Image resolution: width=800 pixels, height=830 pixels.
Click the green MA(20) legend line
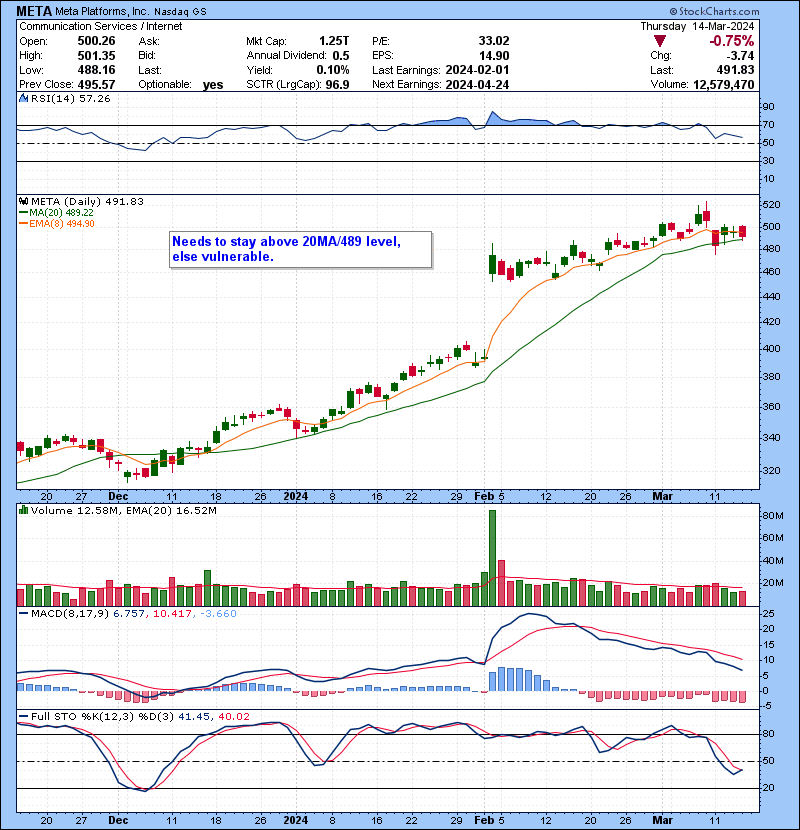tap(23, 212)
